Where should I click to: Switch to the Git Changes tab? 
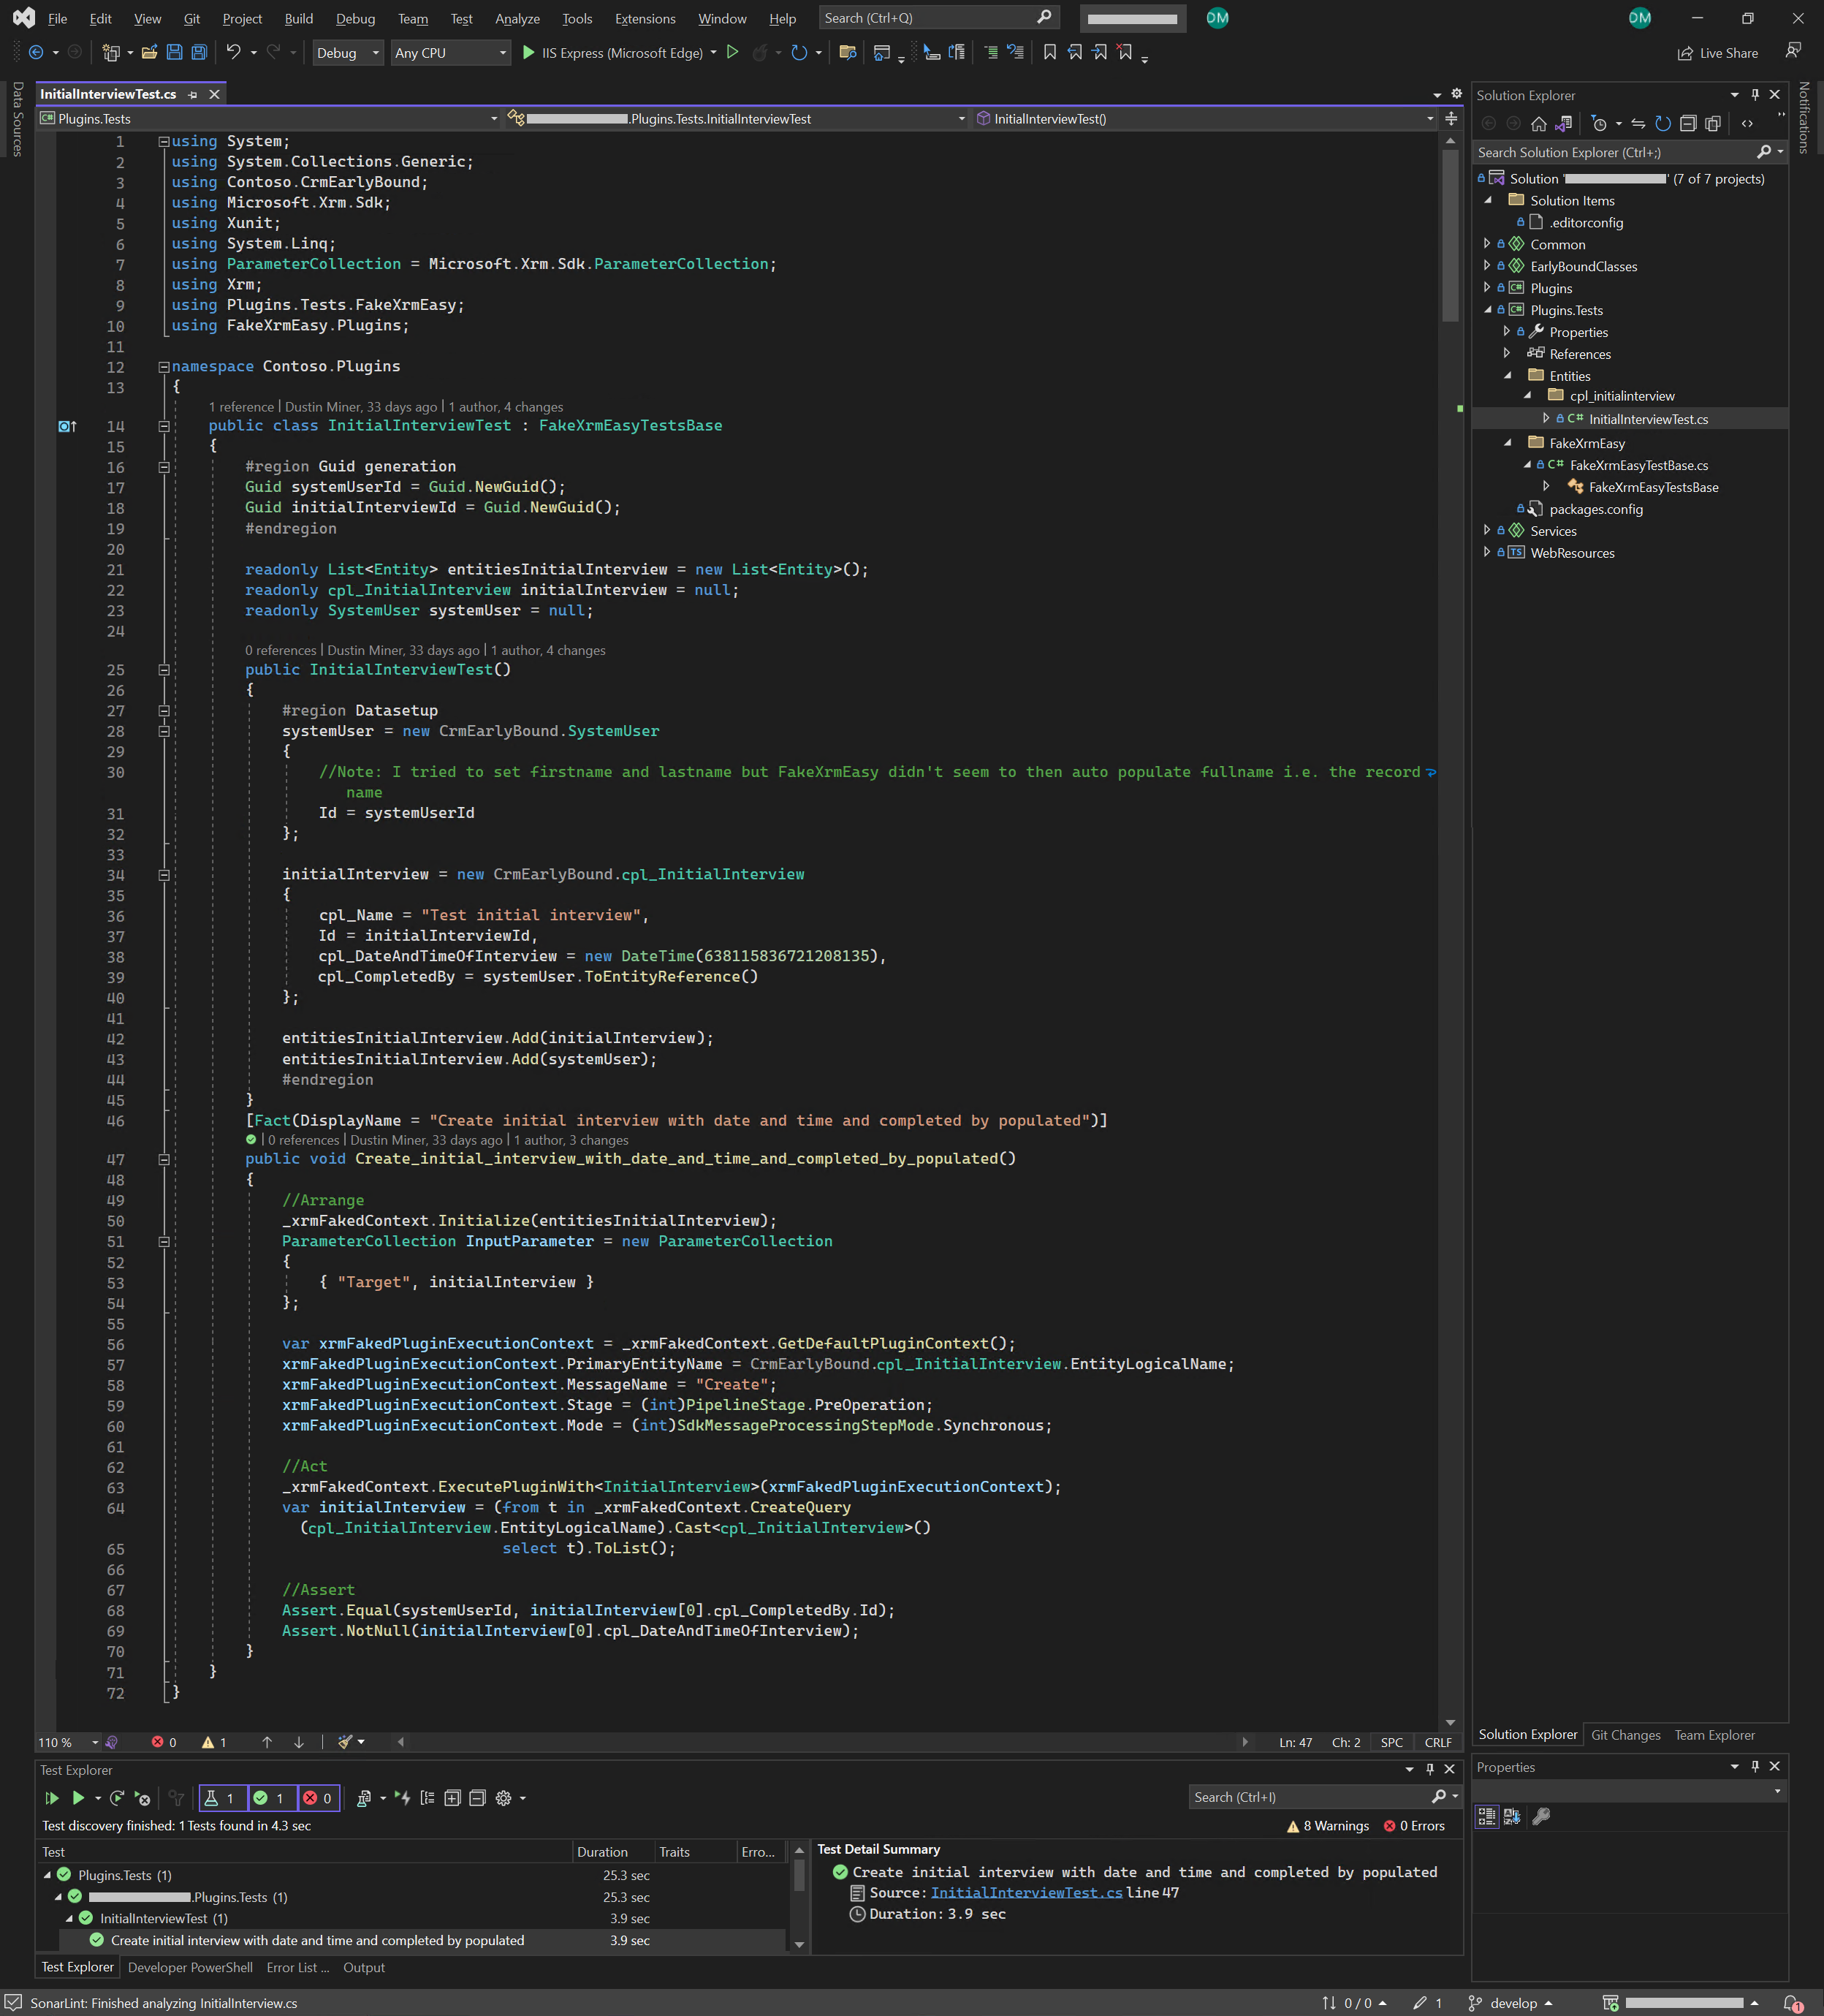1625,1735
